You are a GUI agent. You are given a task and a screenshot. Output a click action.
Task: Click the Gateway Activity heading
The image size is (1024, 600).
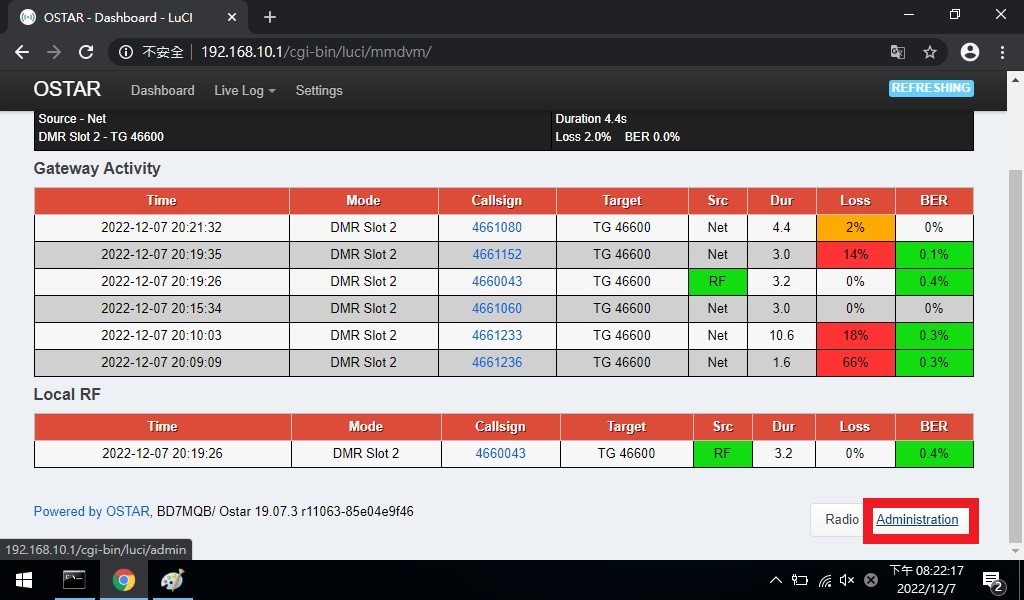pos(97,168)
